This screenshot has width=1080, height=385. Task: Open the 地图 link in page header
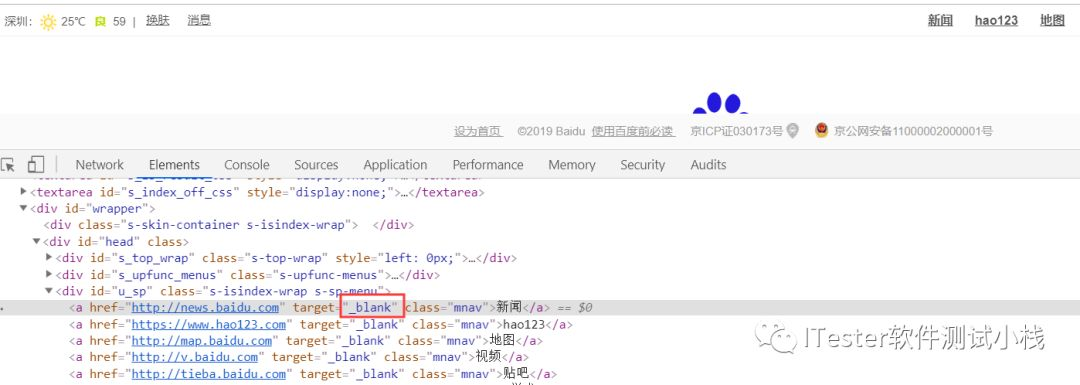point(1052,21)
